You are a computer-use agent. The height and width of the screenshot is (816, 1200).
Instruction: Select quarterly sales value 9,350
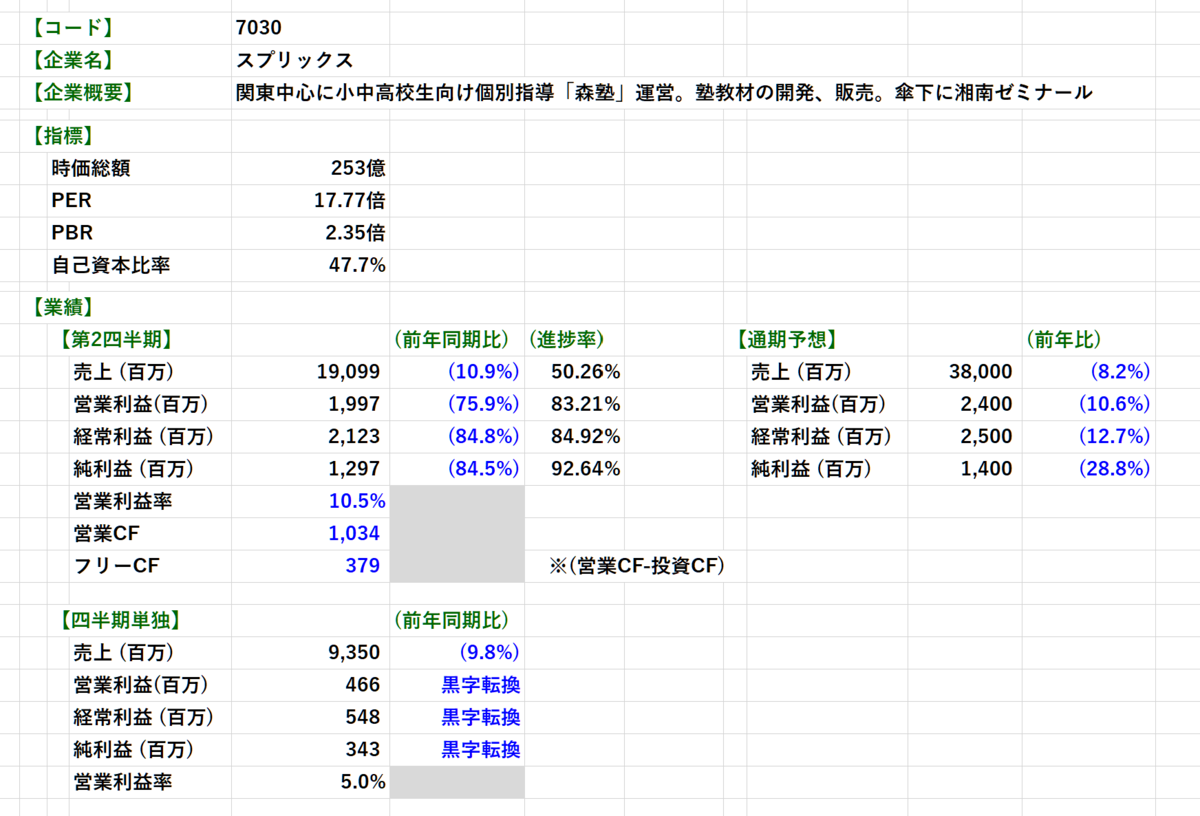[x=354, y=653]
